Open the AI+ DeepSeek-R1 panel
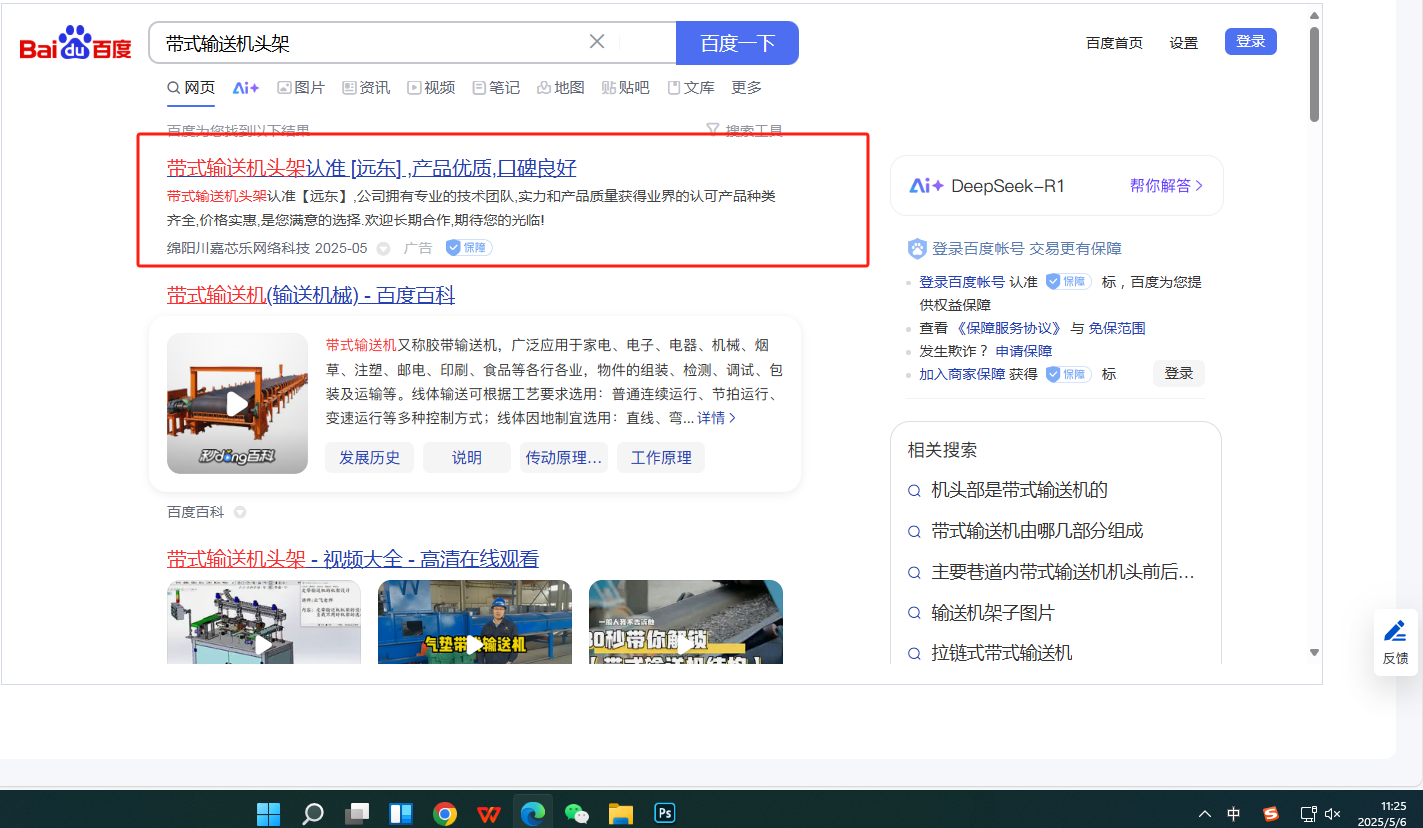Image resolution: width=1423 pixels, height=828 pixels. pos(1056,185)
